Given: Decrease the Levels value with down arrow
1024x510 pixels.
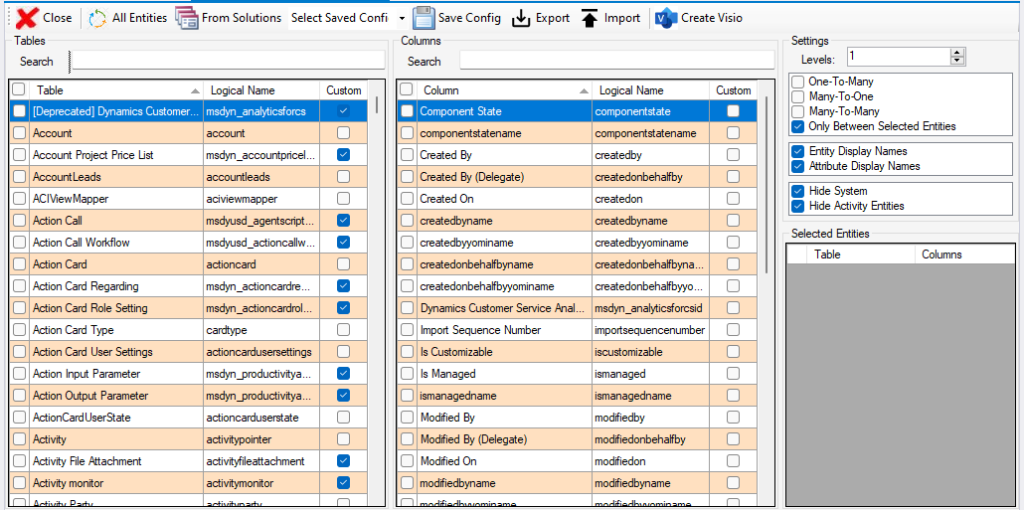Looking at the screenshot, I should pyautogui.click(x=957, y=61).
